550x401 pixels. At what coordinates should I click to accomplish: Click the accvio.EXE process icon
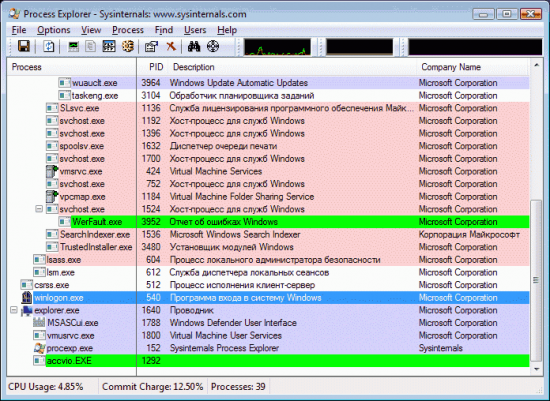pos(39,361)
